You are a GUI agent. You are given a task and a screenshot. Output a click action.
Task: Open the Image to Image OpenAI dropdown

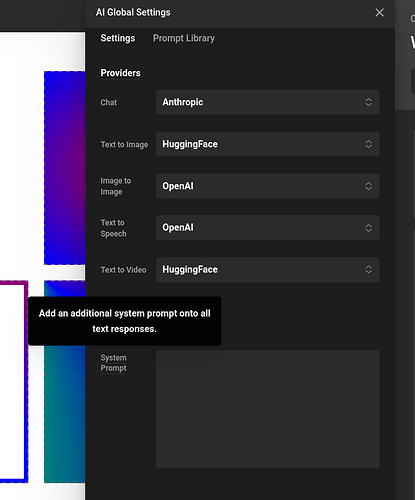coord(267,186)
